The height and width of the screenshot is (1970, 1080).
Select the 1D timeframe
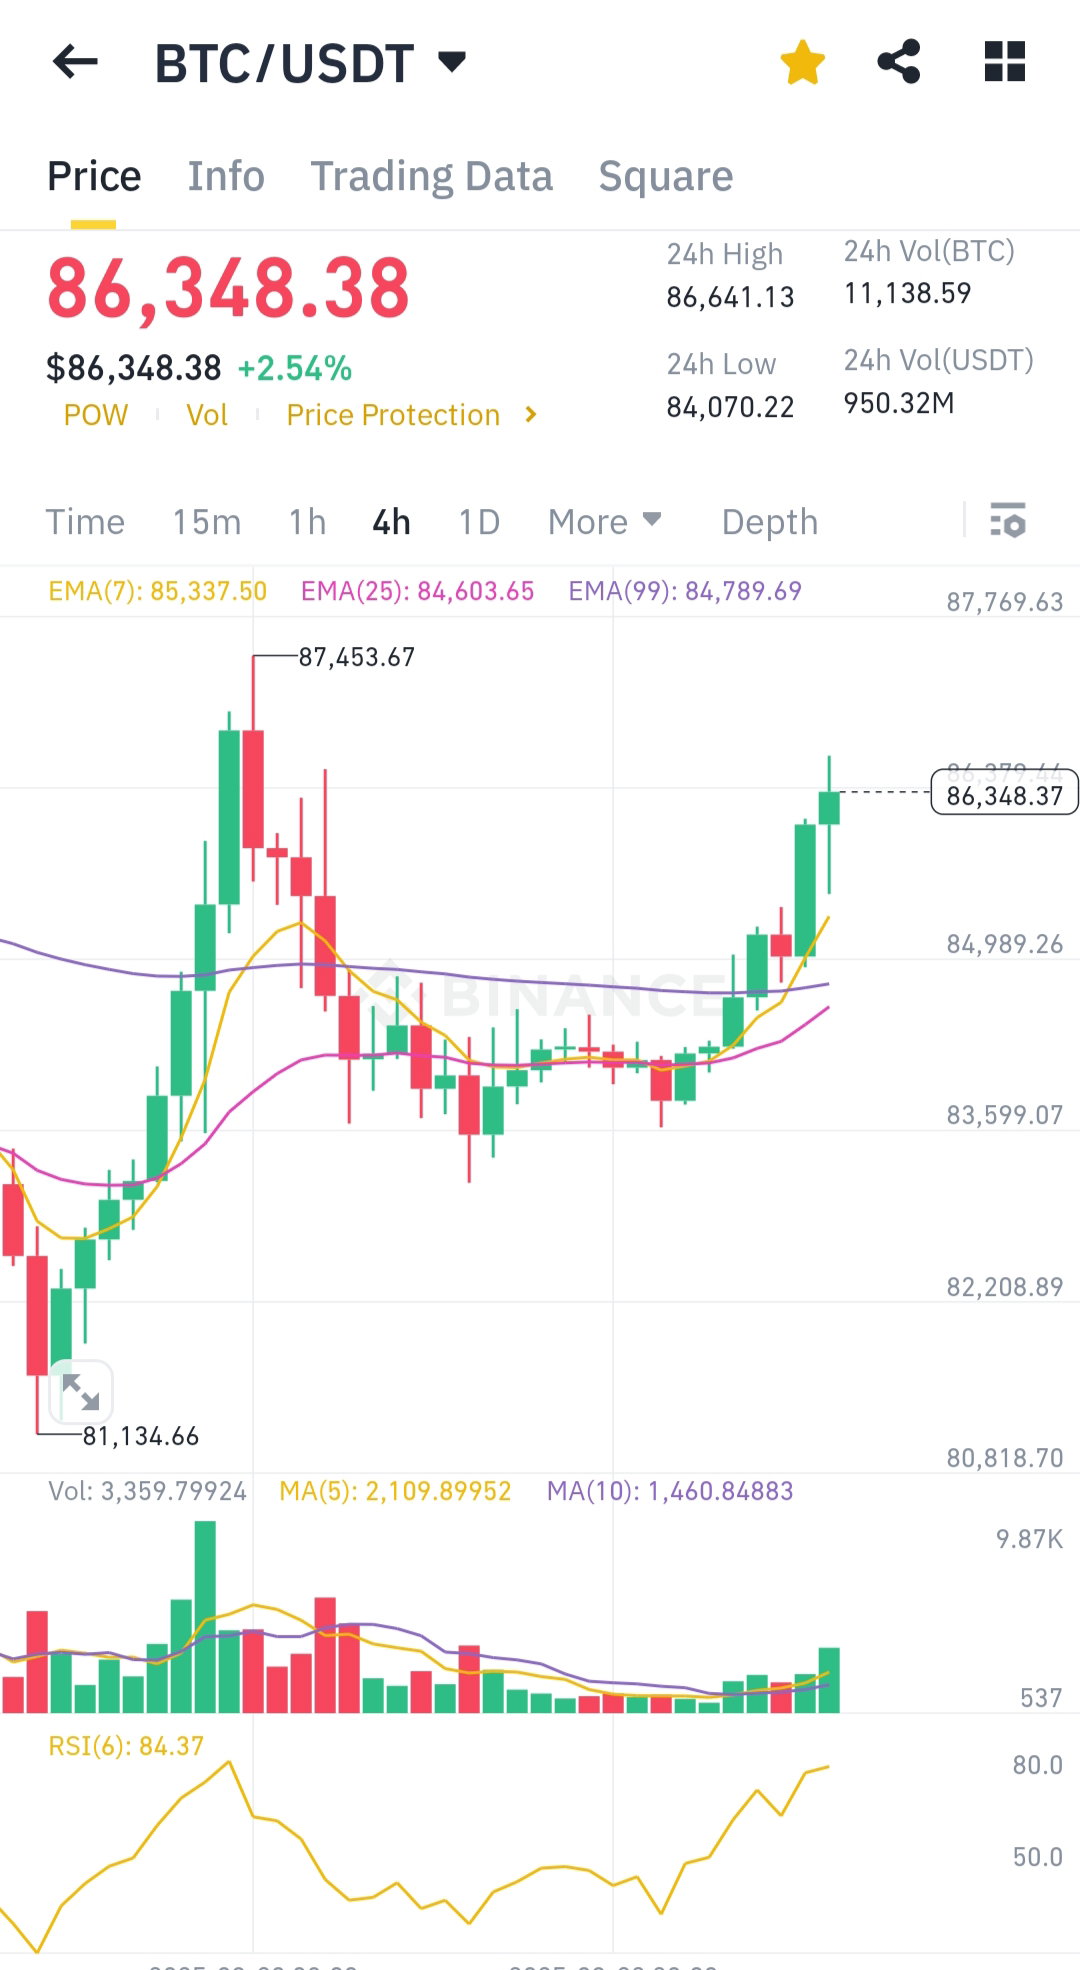pos(479,522)
